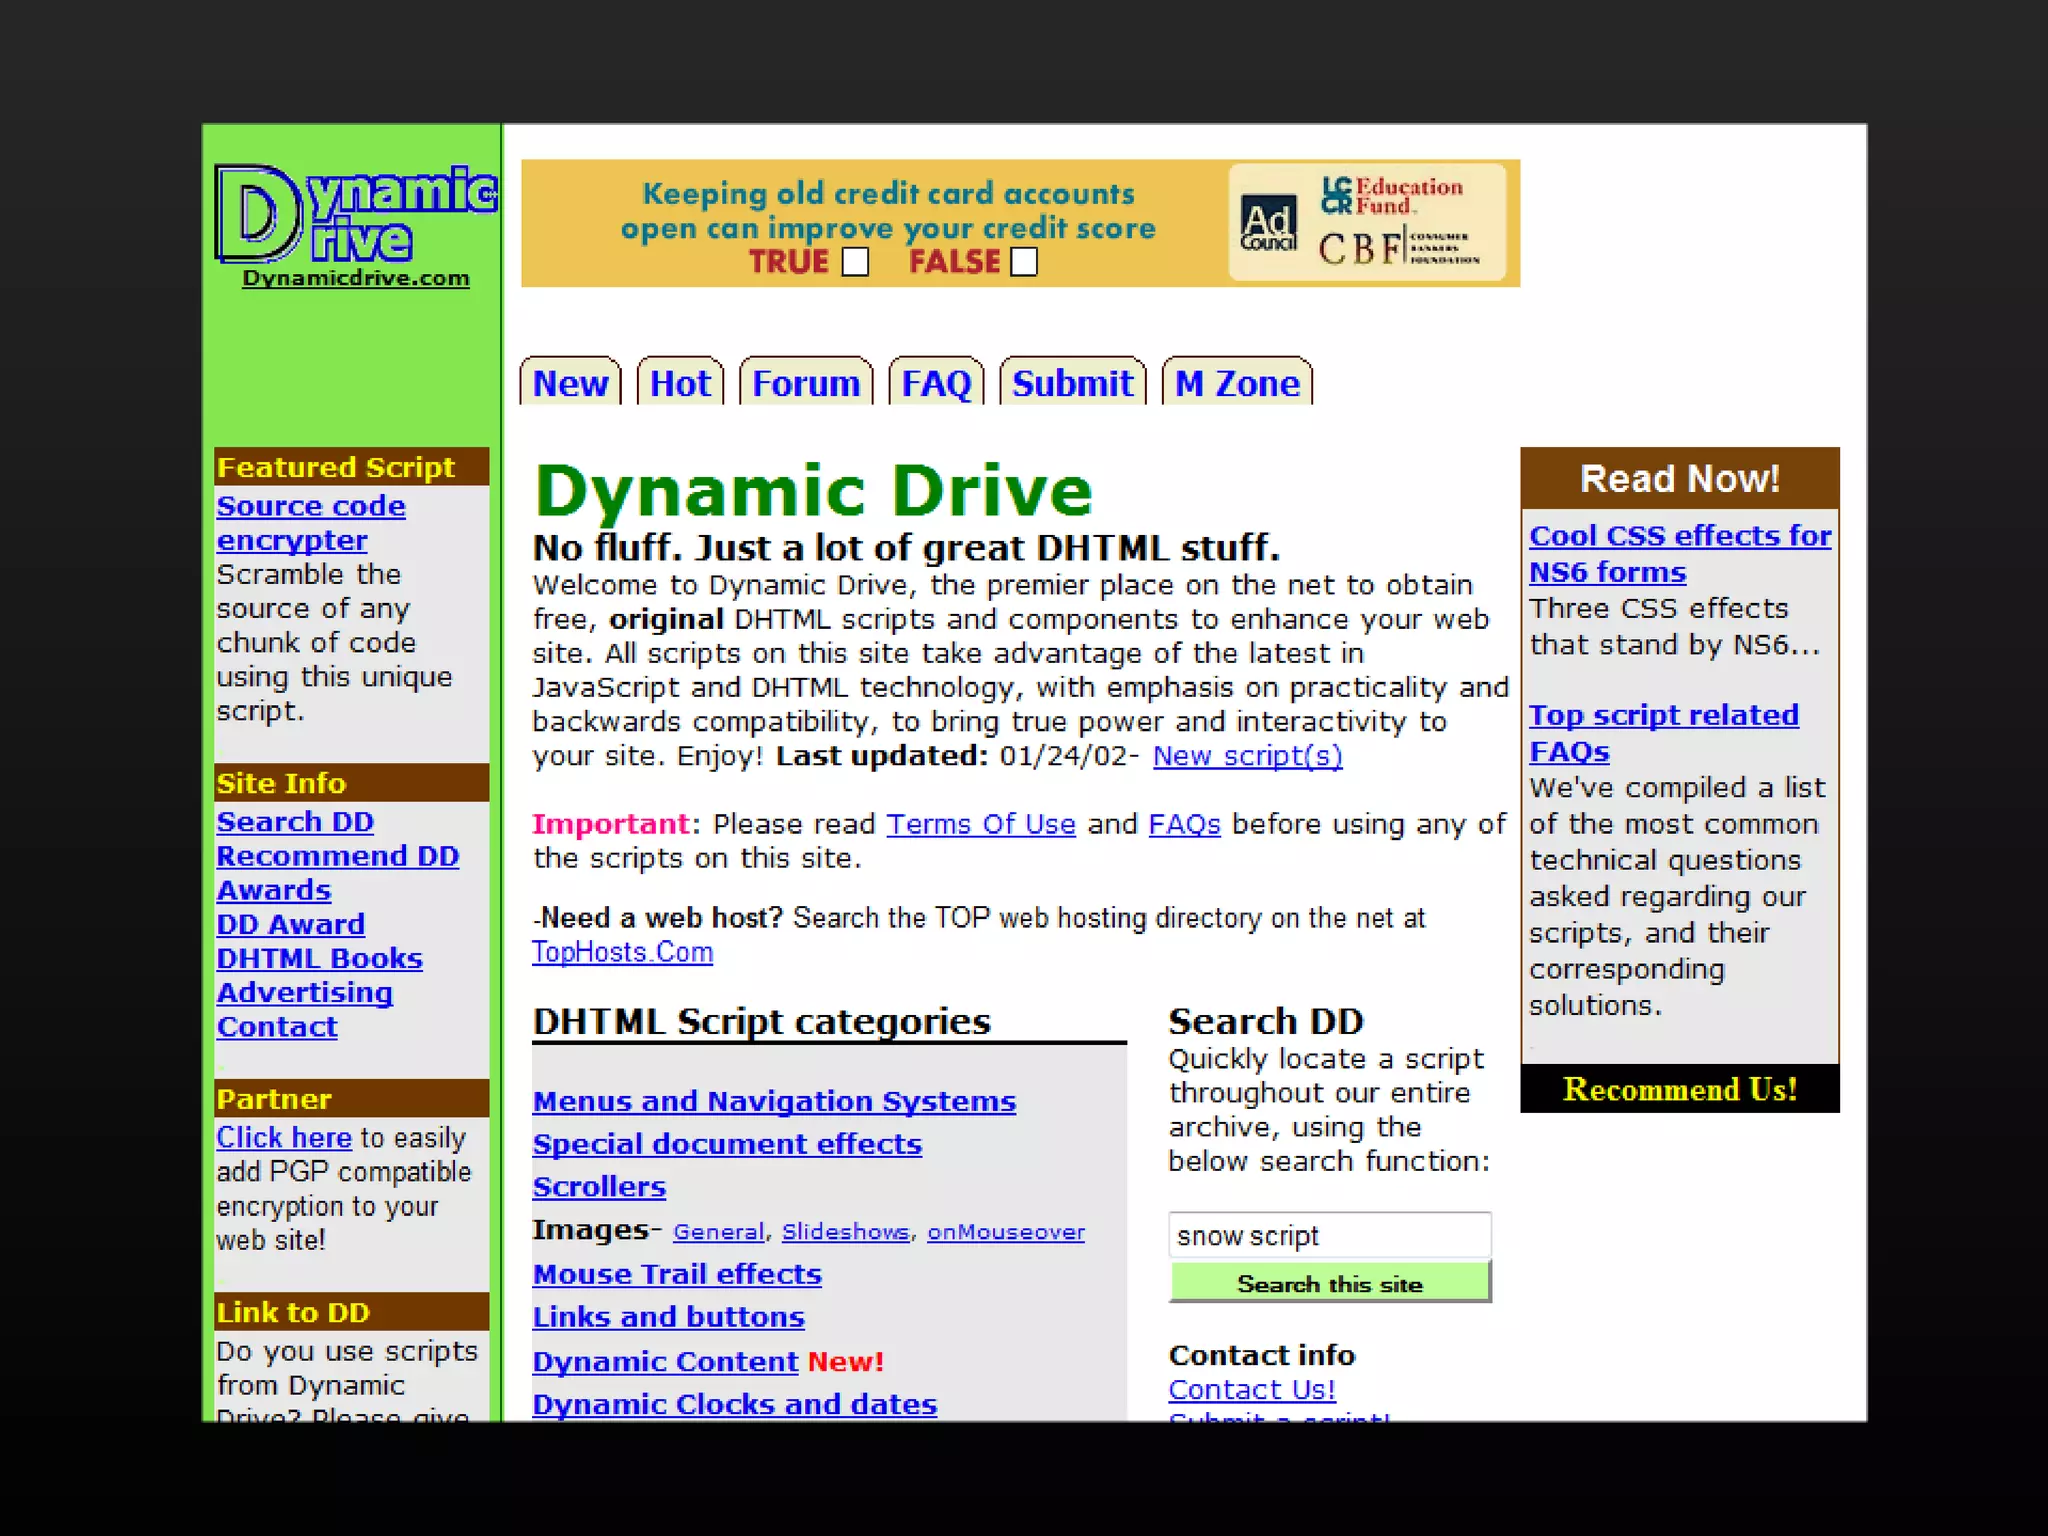Visit the TopHosts.Com link
2048x1536 pixels.
pyautogui.click(x=622, y=952)
